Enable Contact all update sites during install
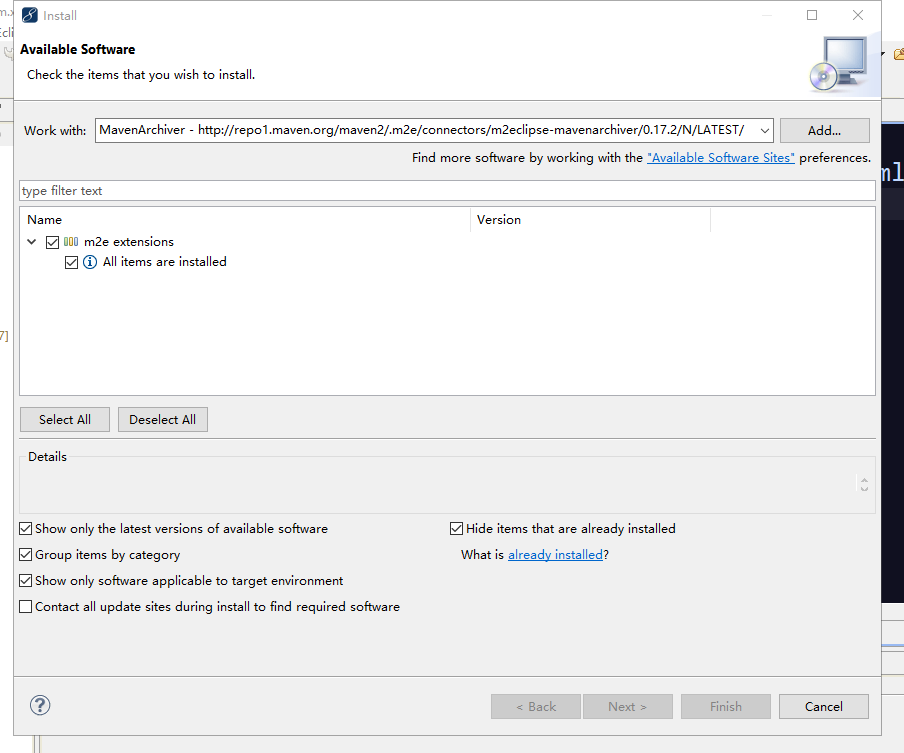The image size is (904, 753). [x=25, y=607]
